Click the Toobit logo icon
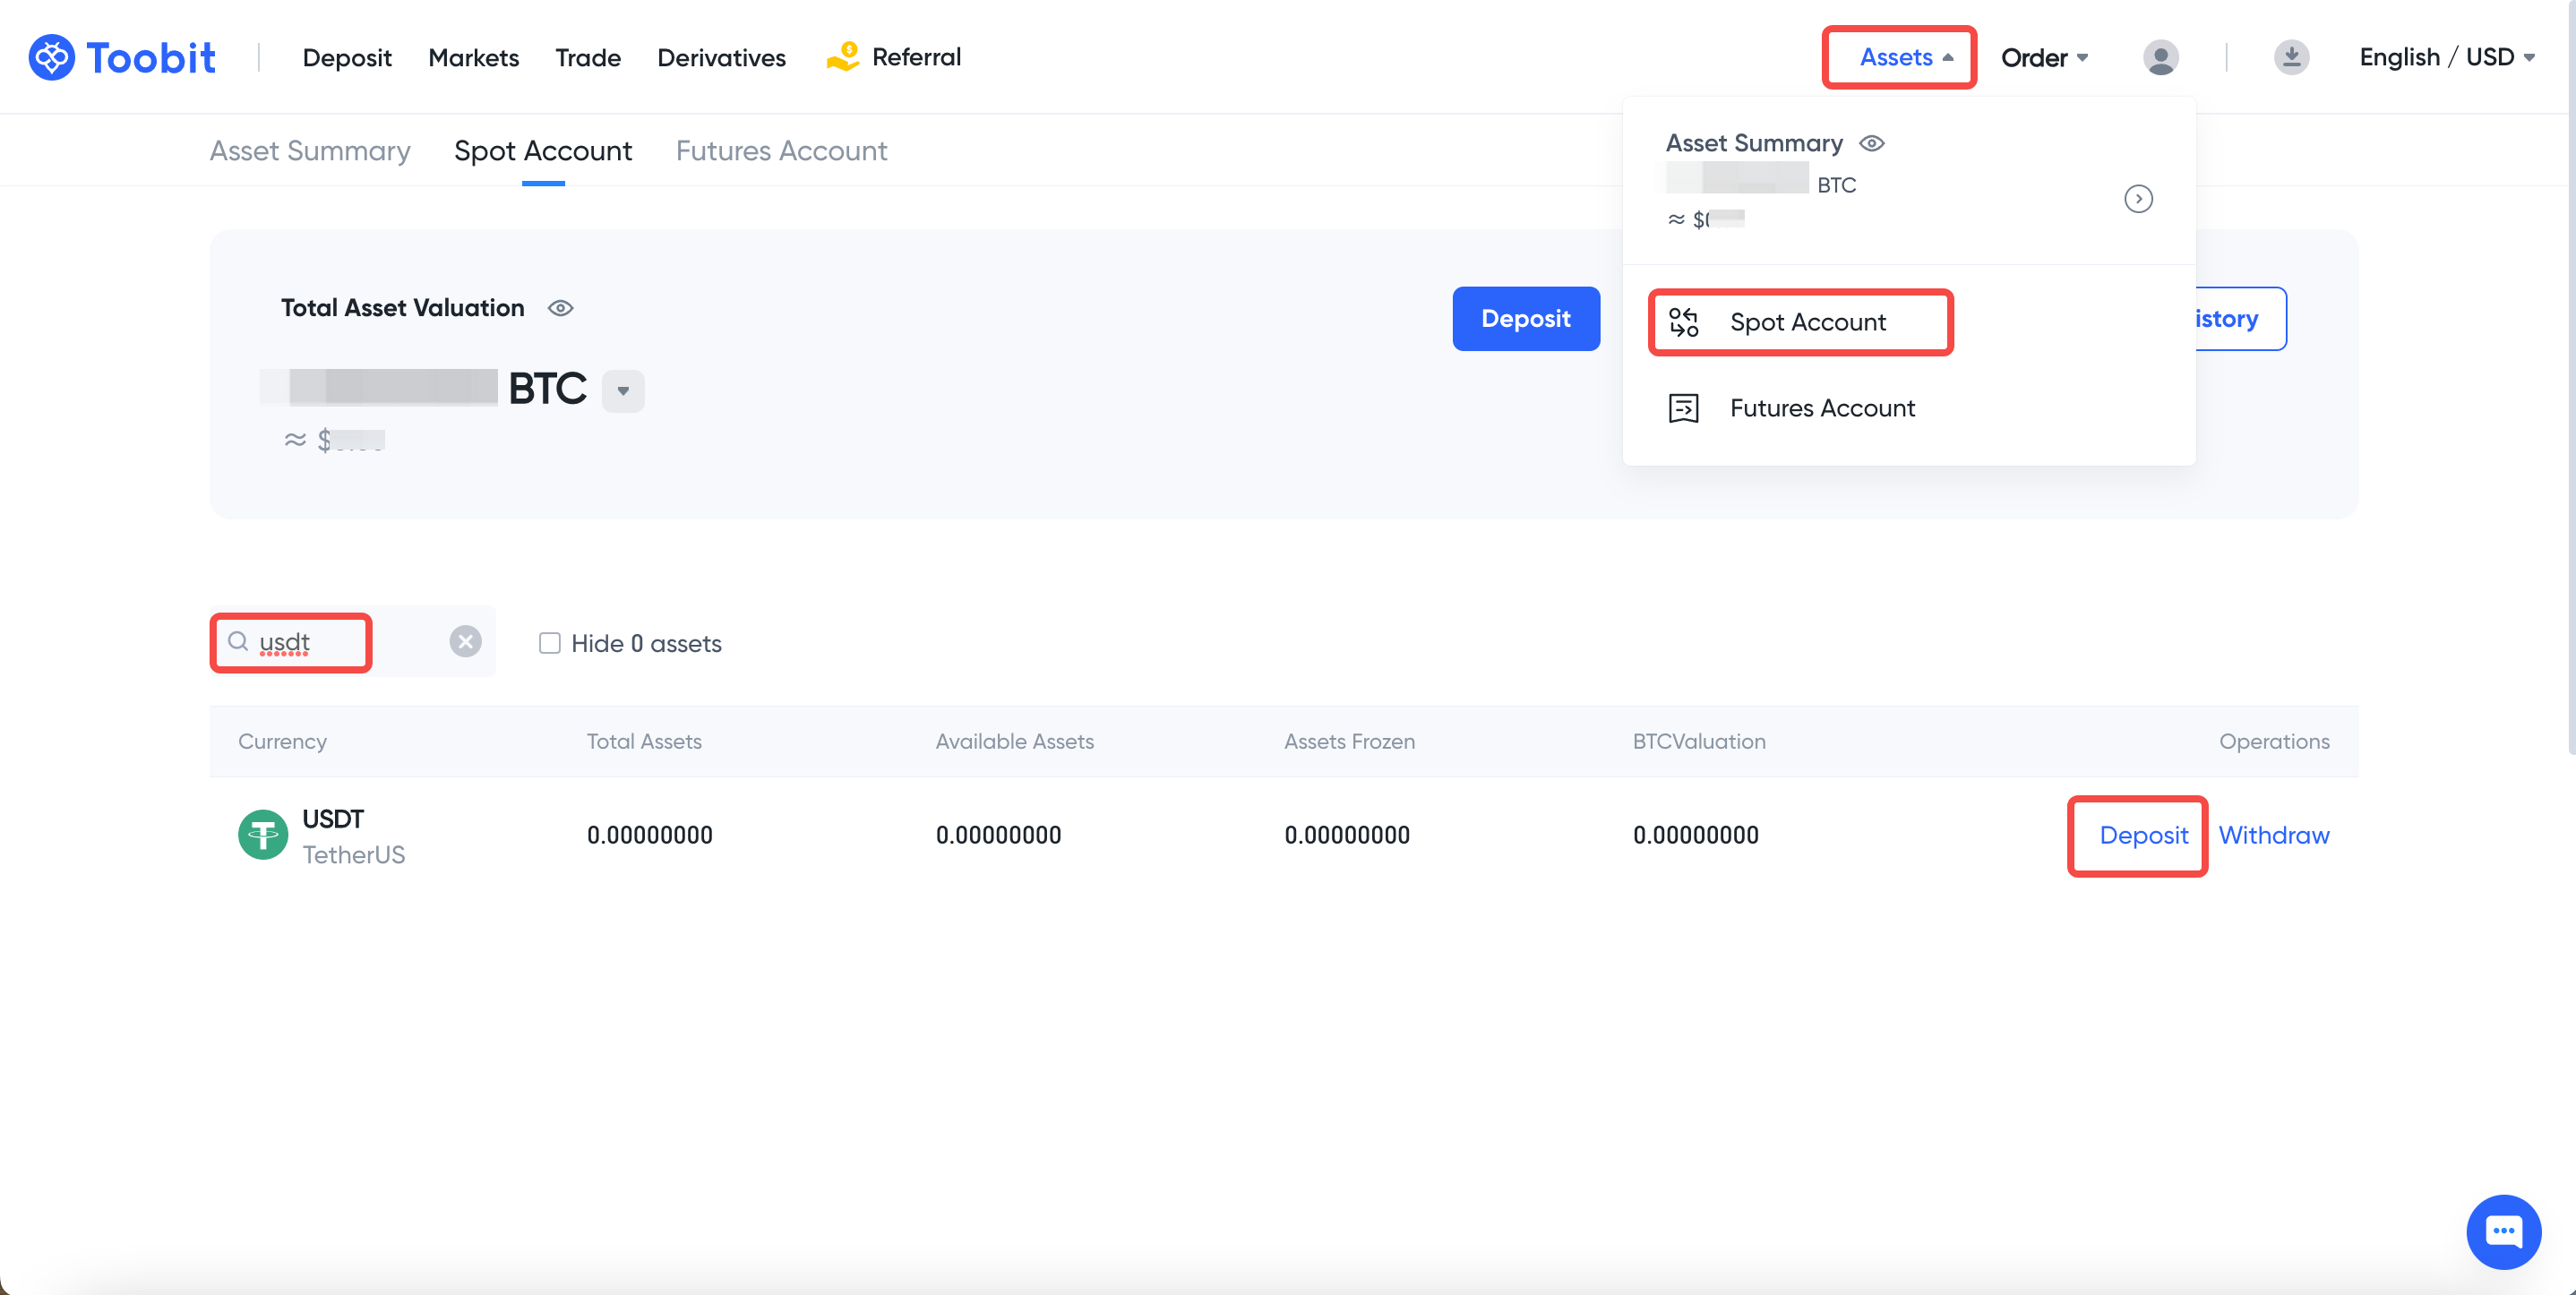This screenshot has width=2576, height=1295. [51, 57]
